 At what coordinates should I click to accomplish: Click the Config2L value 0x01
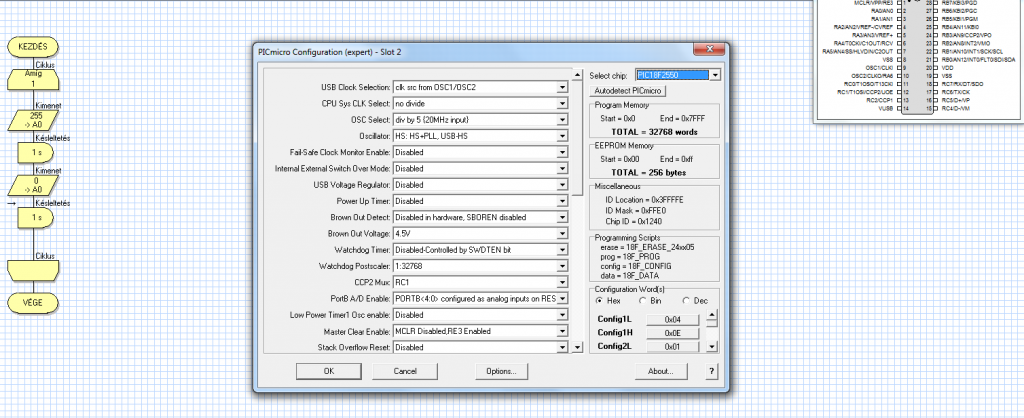click(x=673, y=347)
